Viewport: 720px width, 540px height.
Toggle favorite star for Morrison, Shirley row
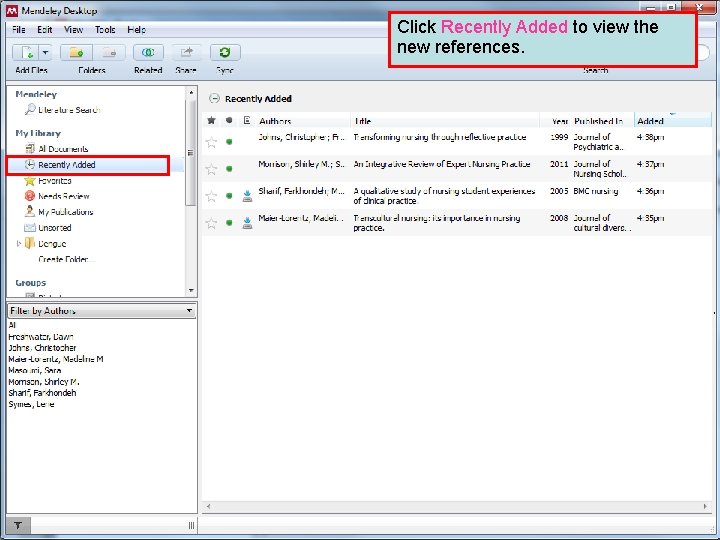tap(211, 169)
